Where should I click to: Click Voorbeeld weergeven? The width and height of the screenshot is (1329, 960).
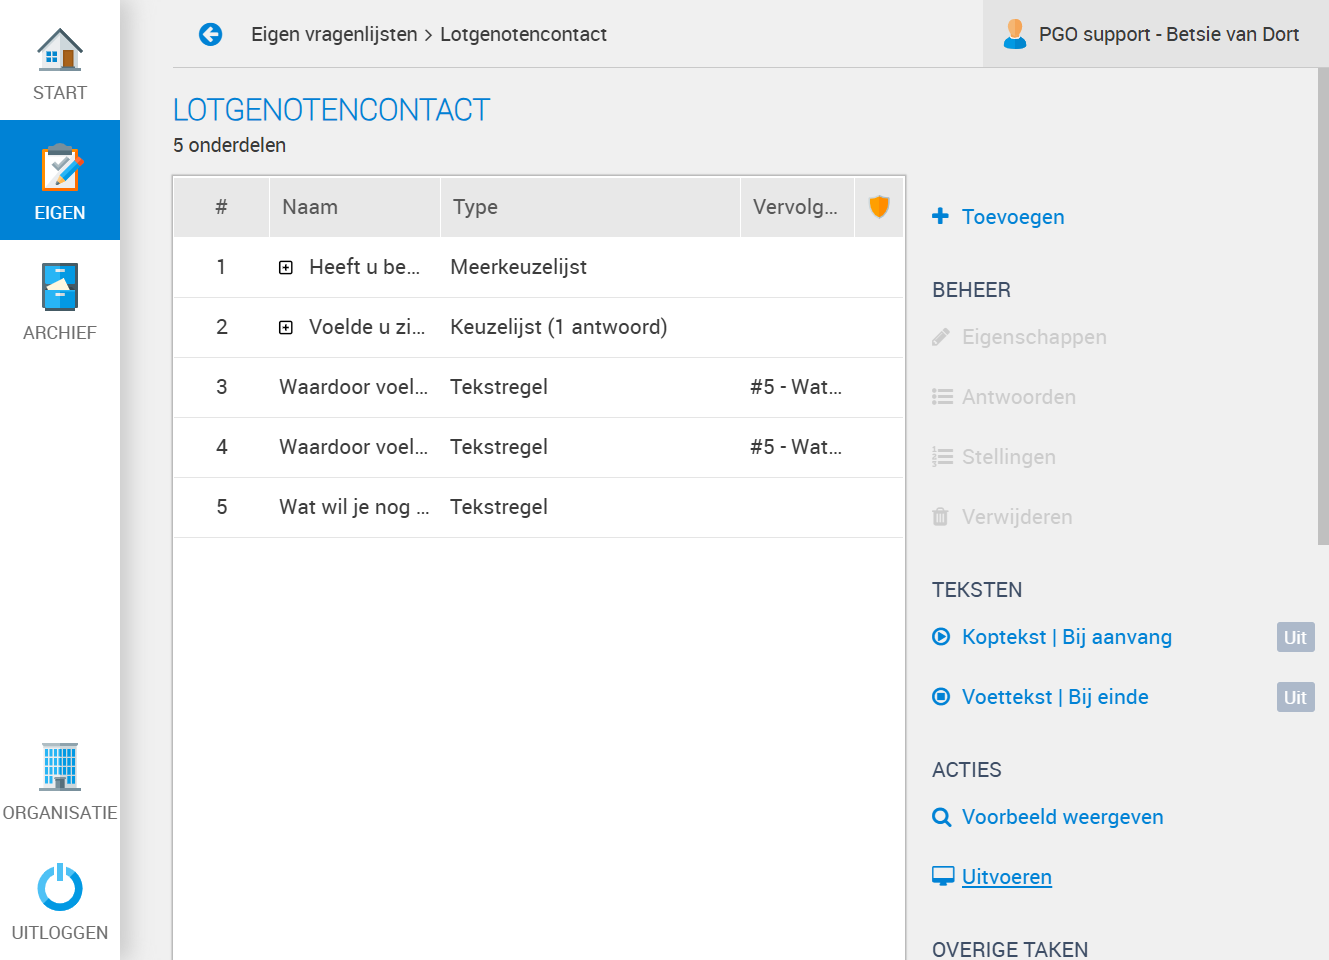pos(1062,817)
